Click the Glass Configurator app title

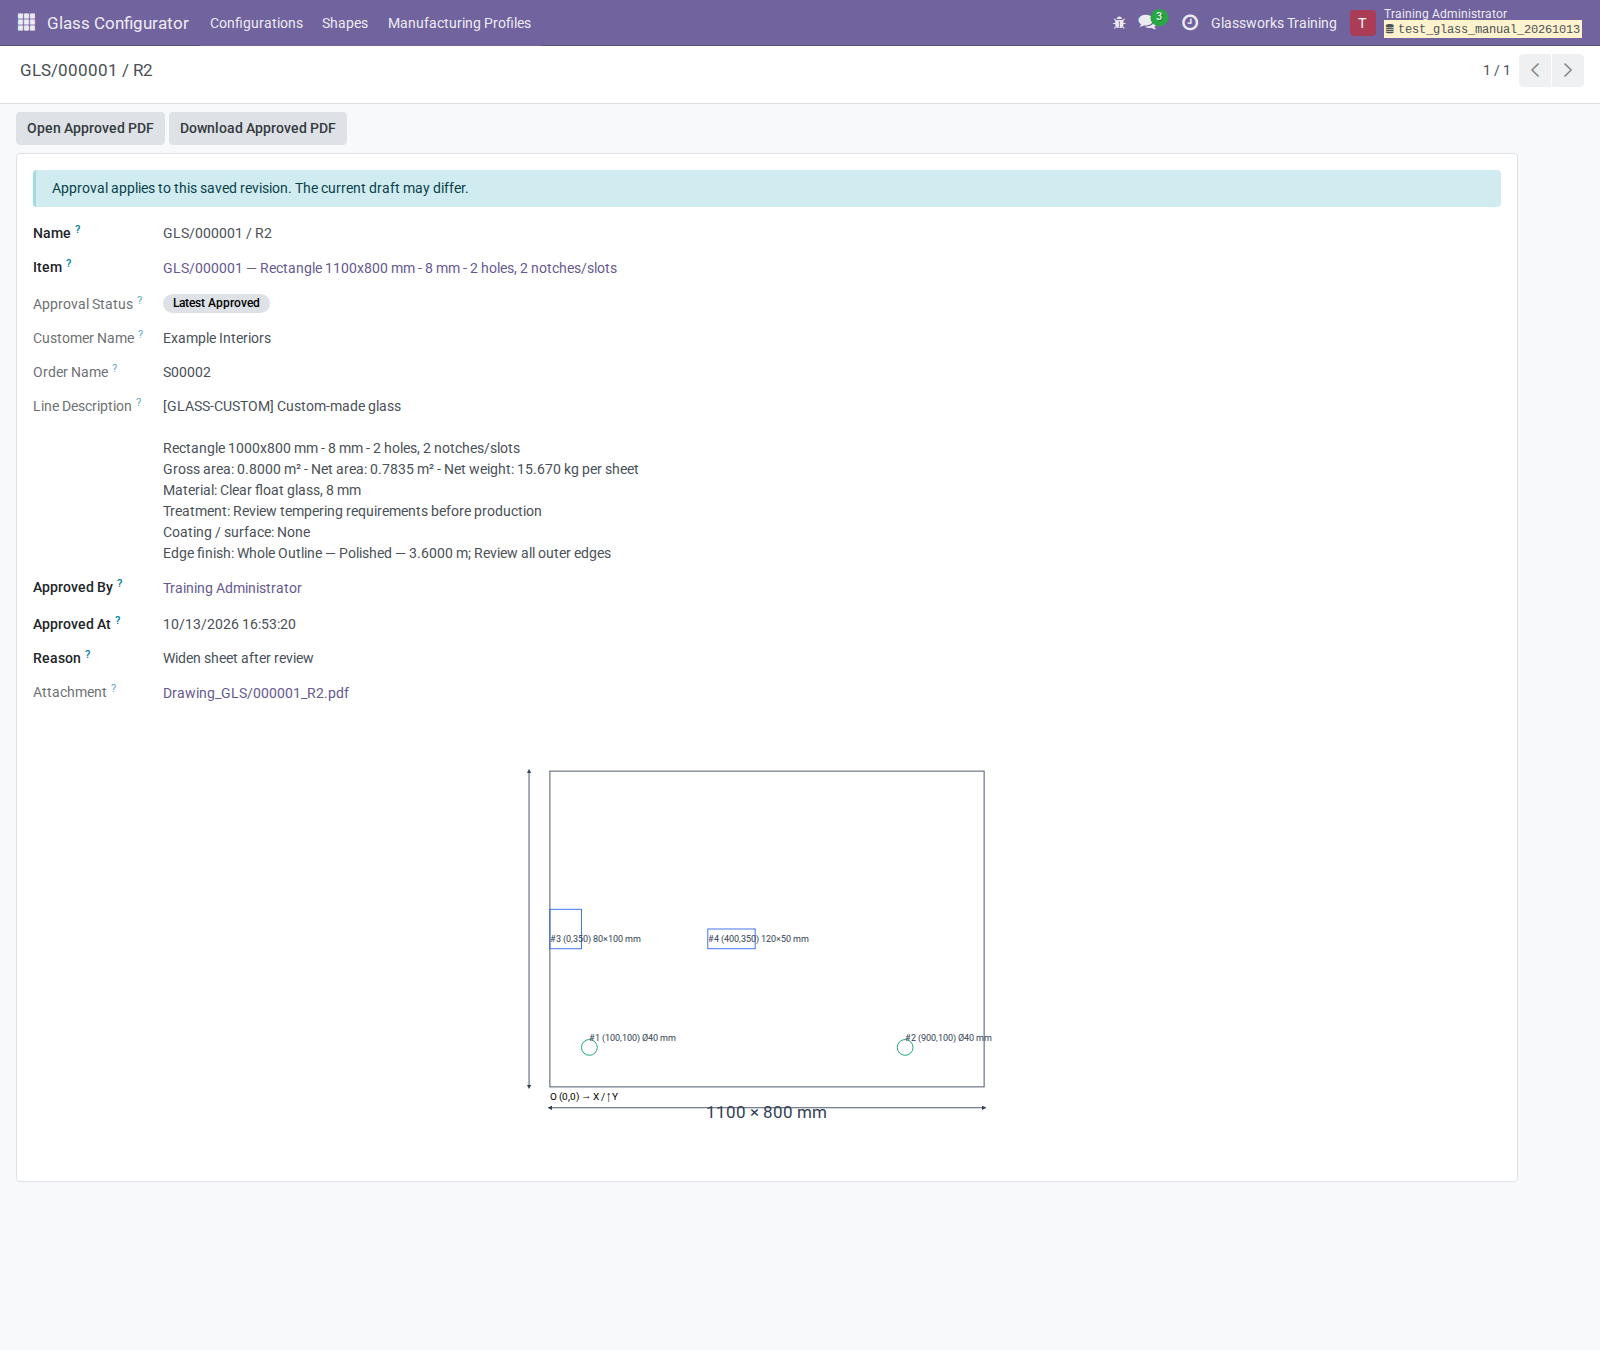pyautogui.click(x=118, y=23)
